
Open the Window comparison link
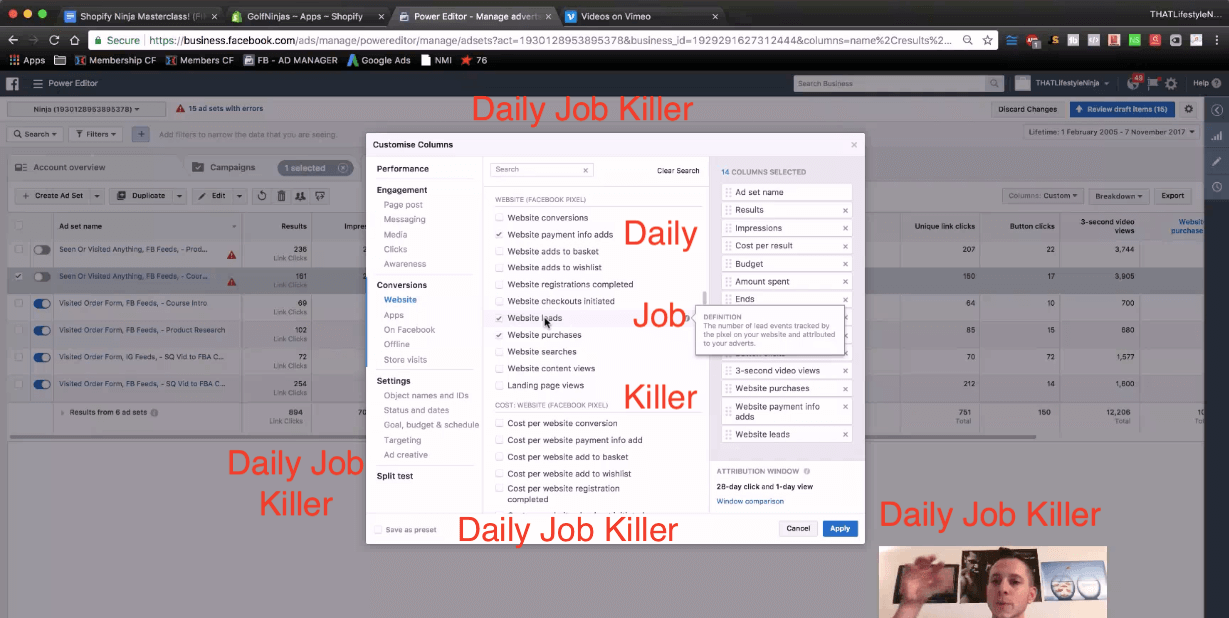click(750, 501)
